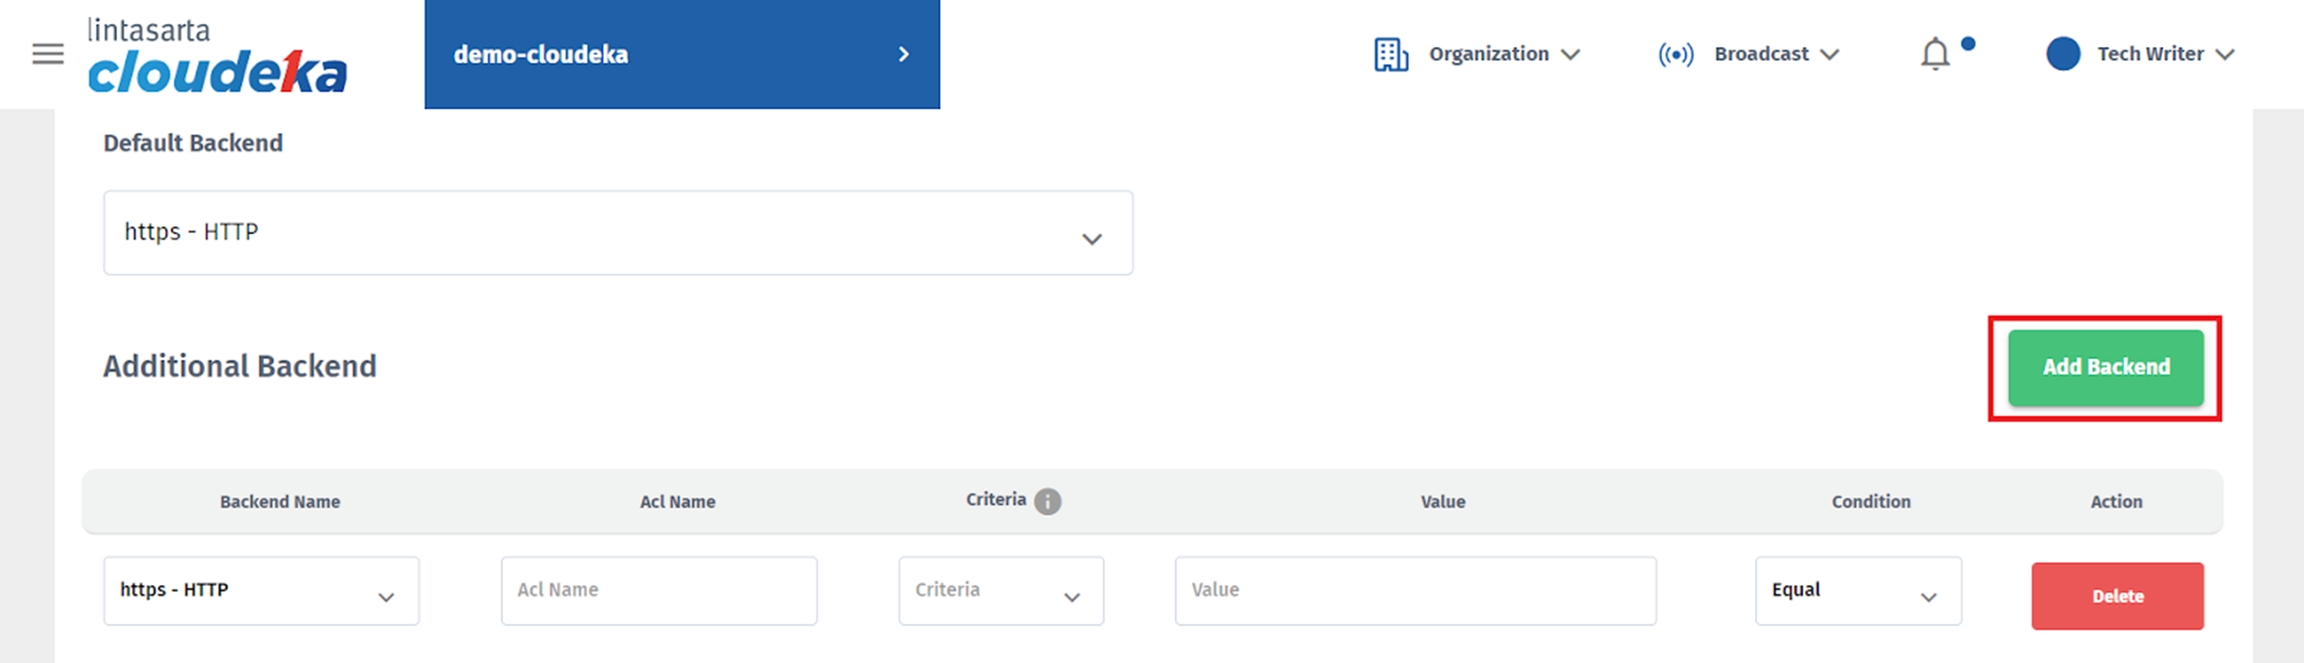Viewport: 2304px width, 663px height.
Task: Click the demo-cloudeka project arrow
Action: tap(903, 54)
